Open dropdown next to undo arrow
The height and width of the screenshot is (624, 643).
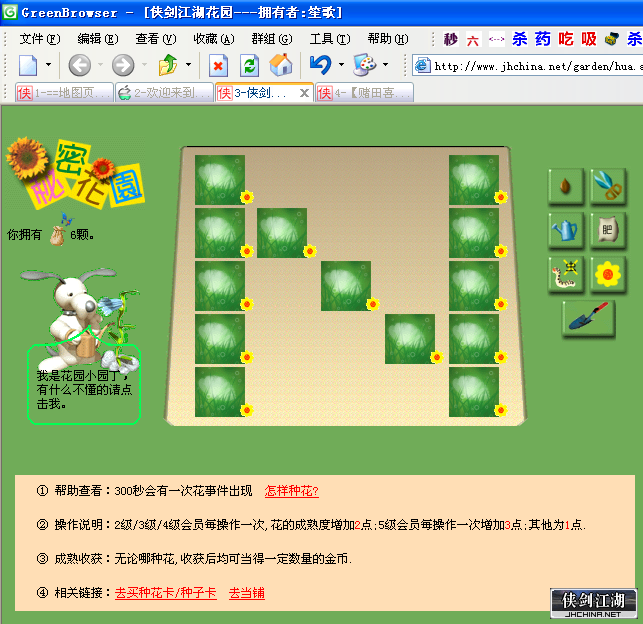pos(341,65)
